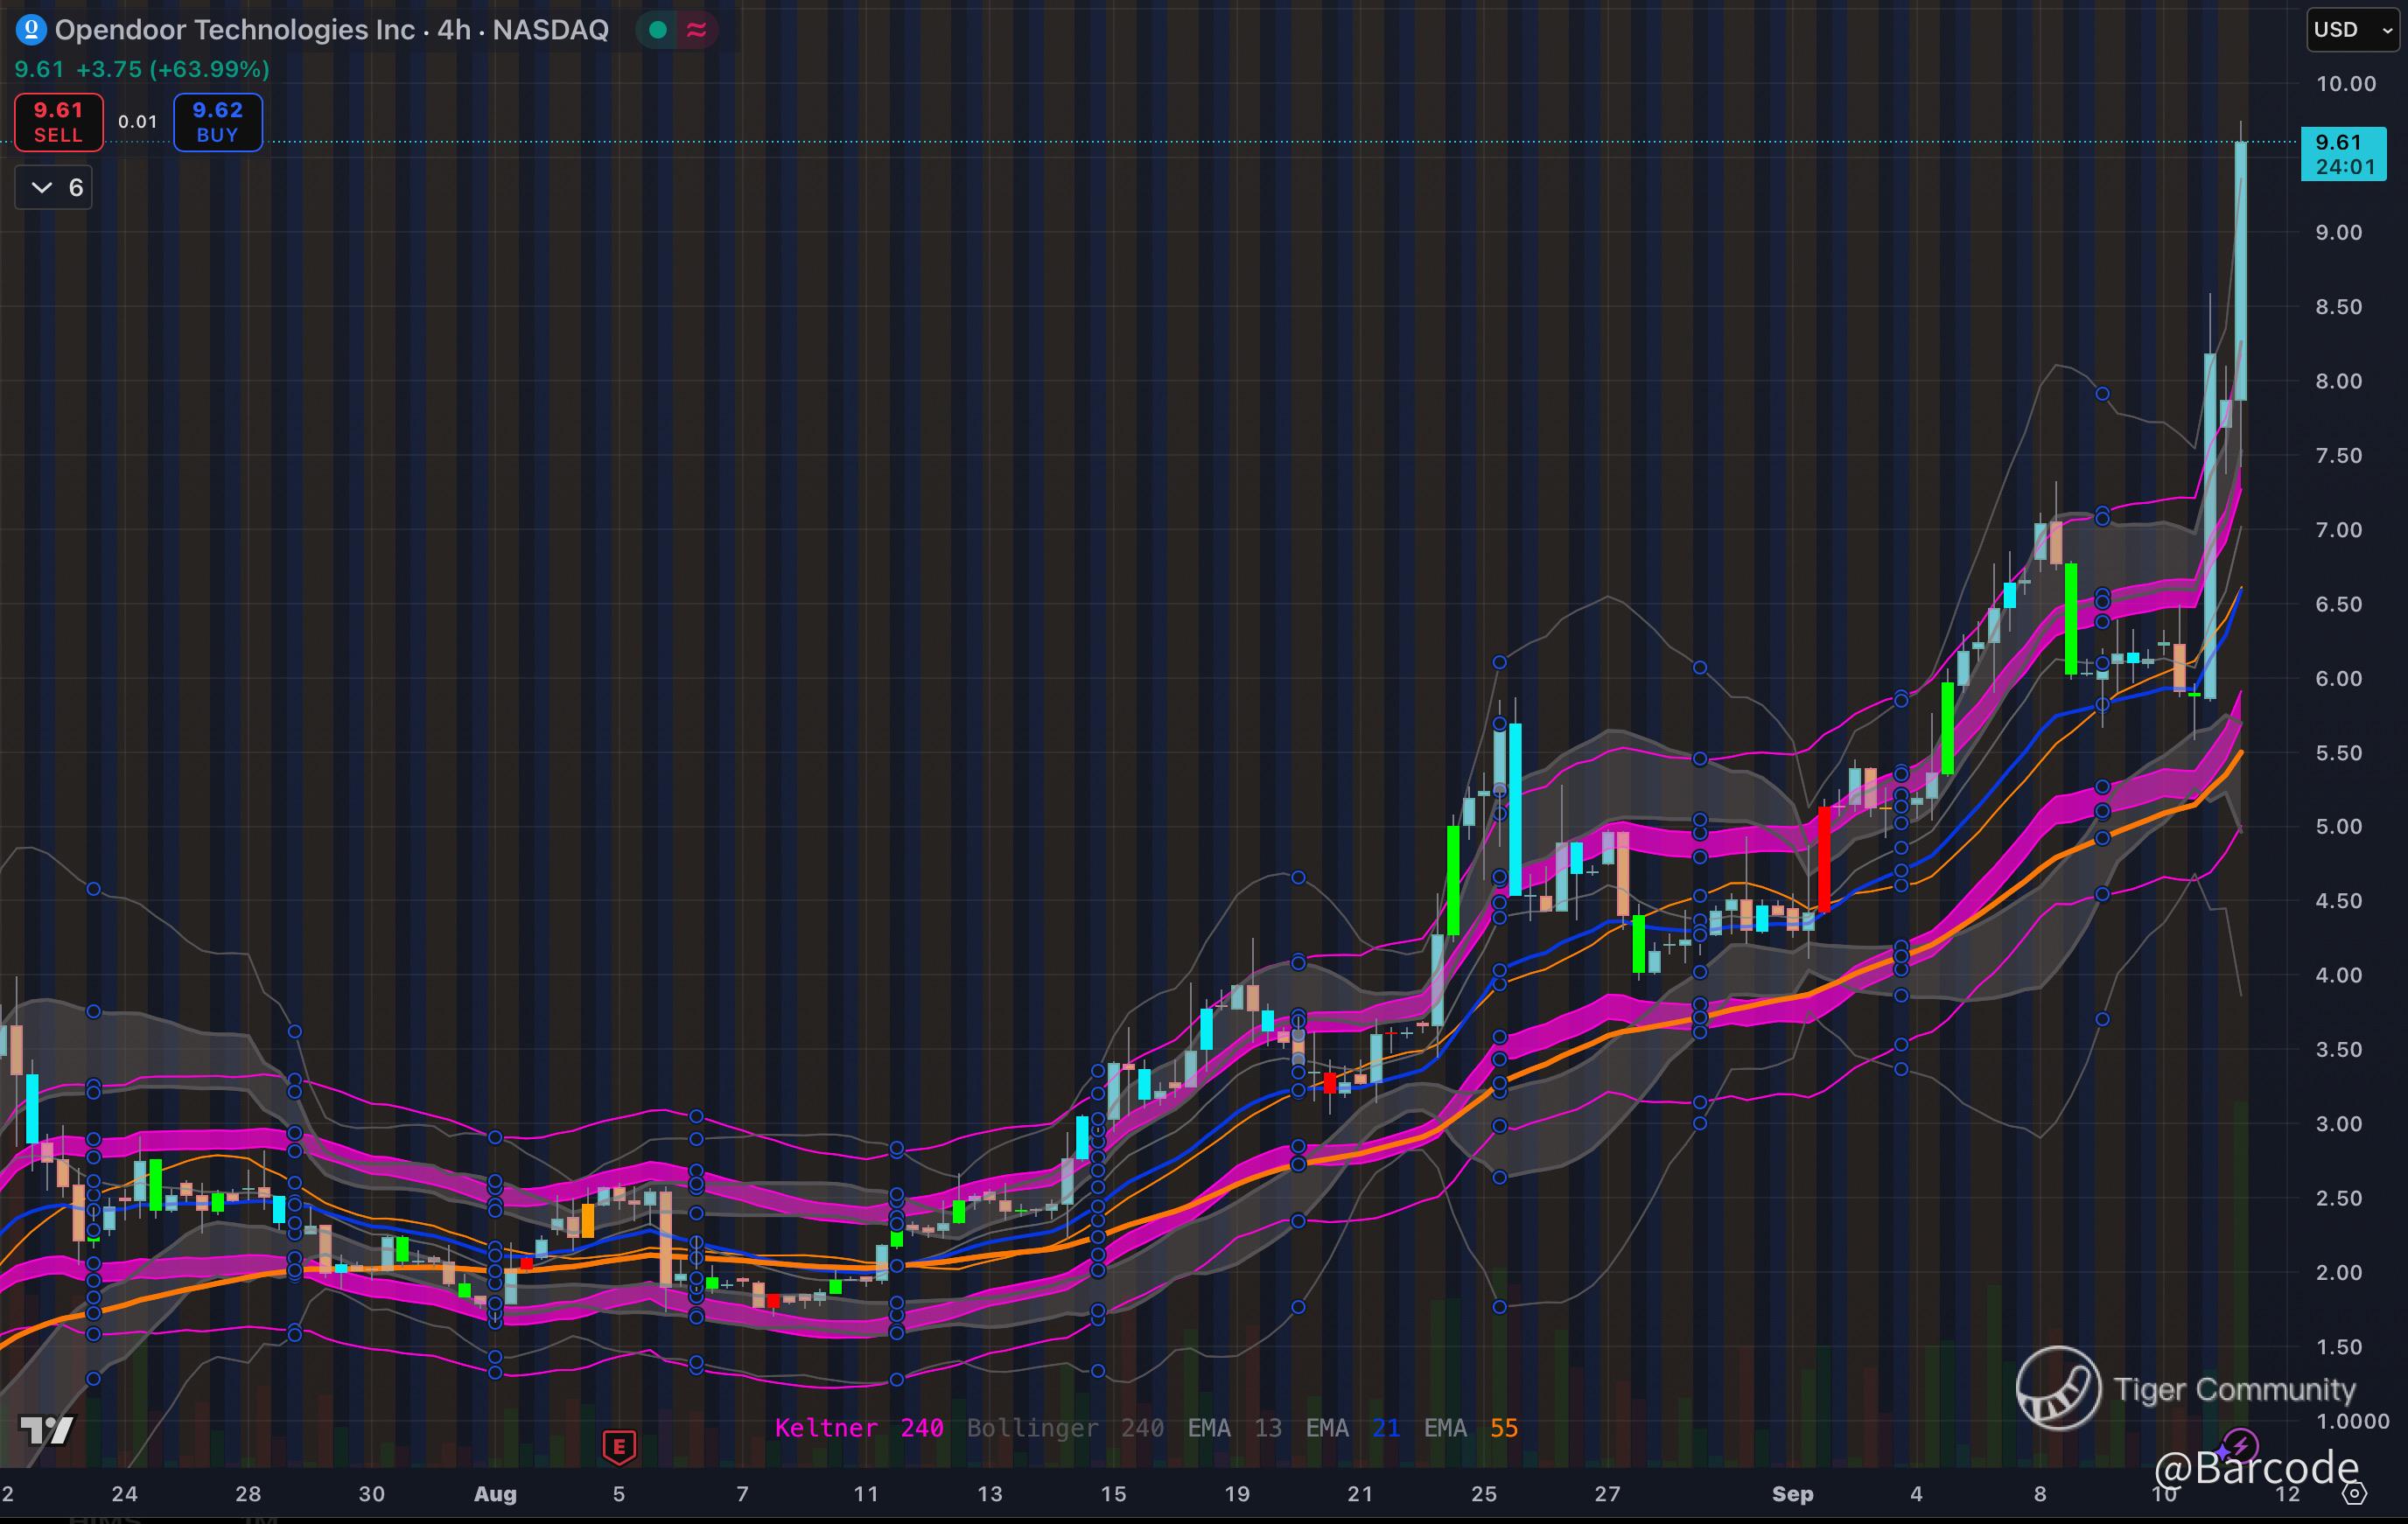Click the Opendoor symbol logo icon
Image resolution: width=2408 pixels, height=1524 pixels.
tap(31, 30)
